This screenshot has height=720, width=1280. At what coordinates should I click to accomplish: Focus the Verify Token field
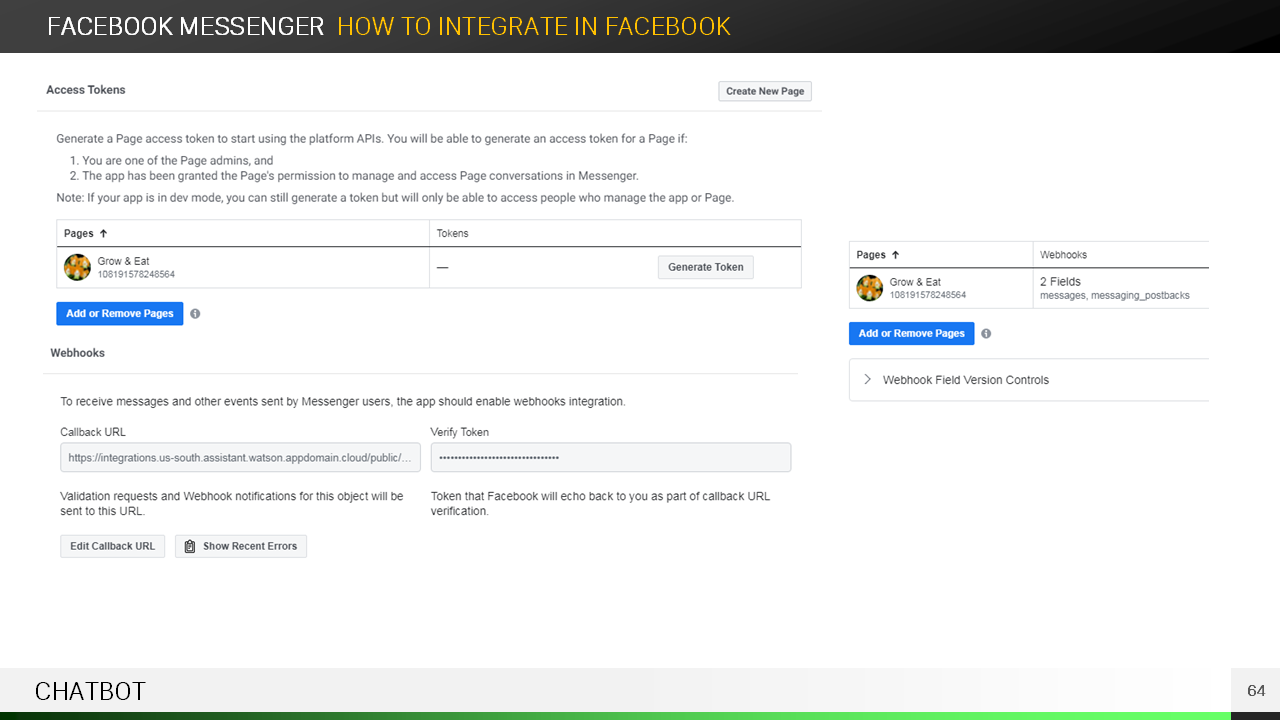coord(610,458)
